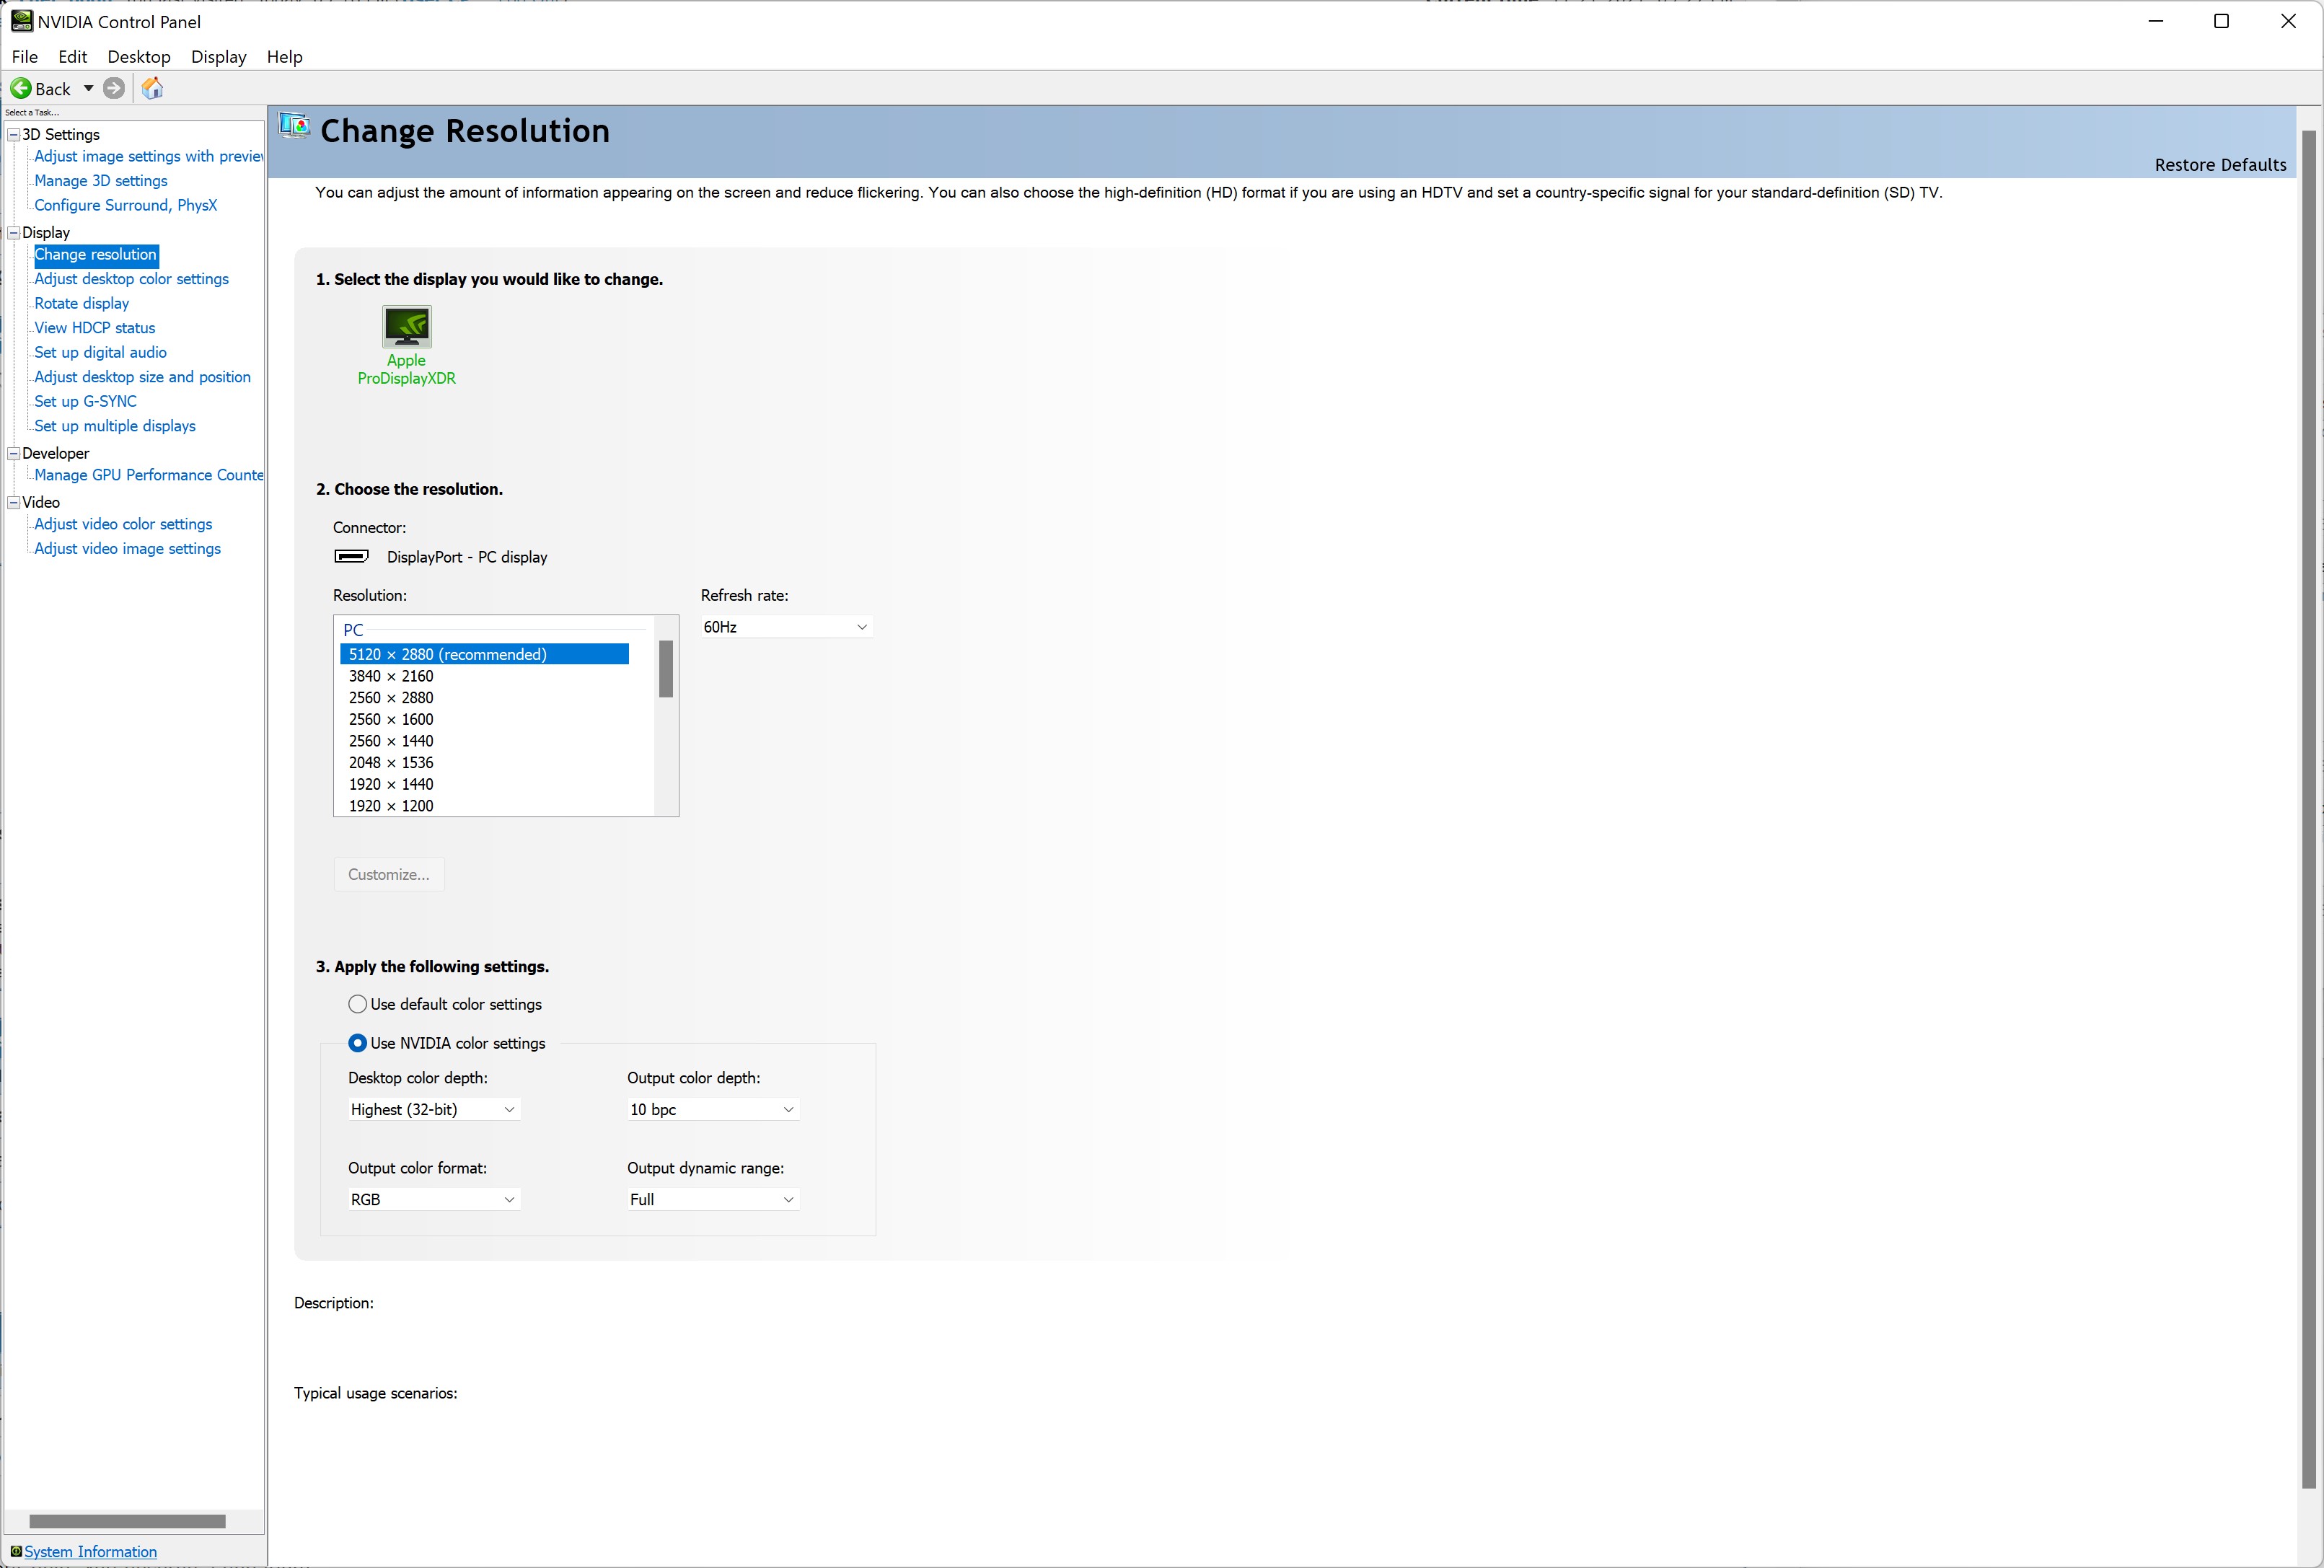The height and width of the screenshot is (1568, 2324).
Task: Open the Back history dropdown arrow
Action: [x=88, y=88]
